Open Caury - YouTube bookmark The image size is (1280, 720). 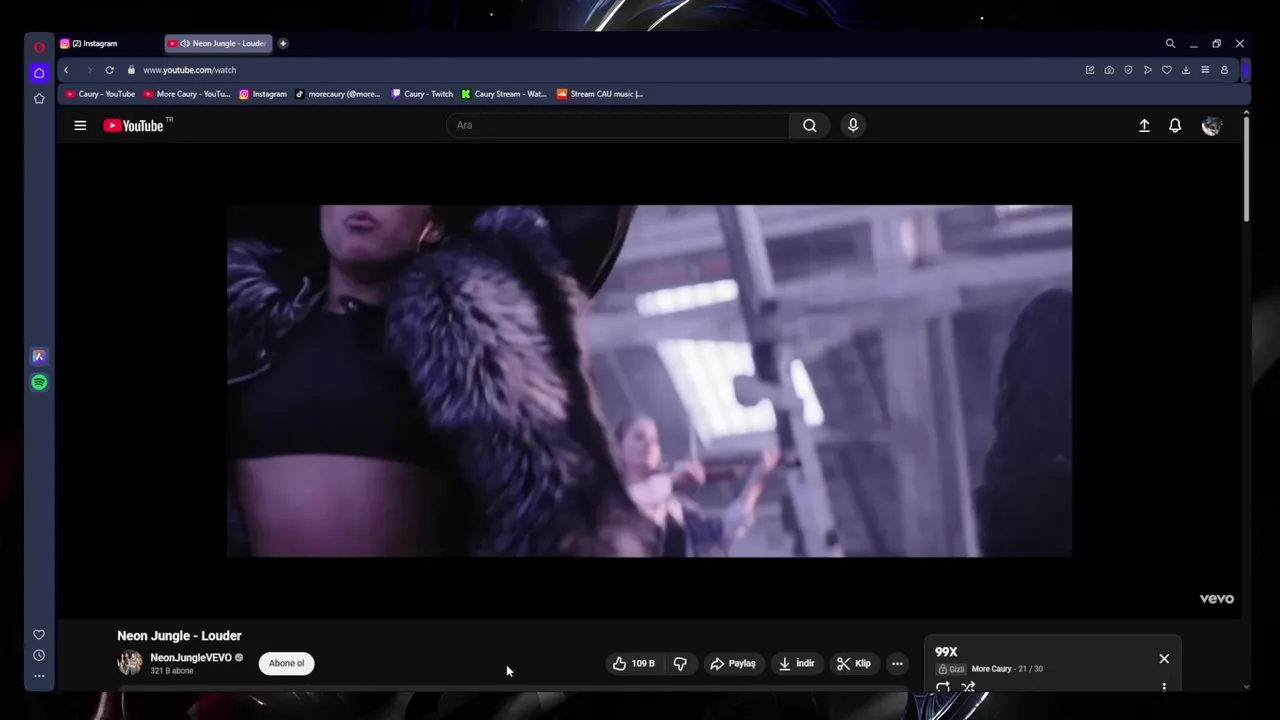pos(100,94)
